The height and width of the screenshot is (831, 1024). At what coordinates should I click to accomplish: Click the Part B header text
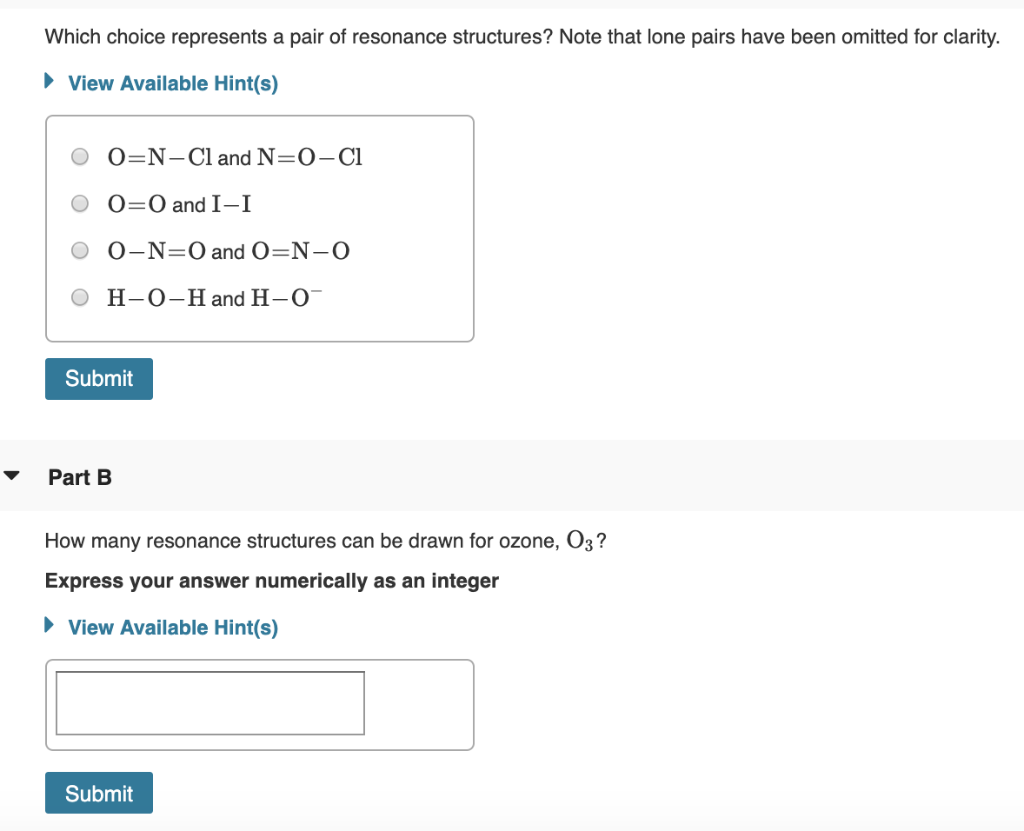(x=80, y=477)
